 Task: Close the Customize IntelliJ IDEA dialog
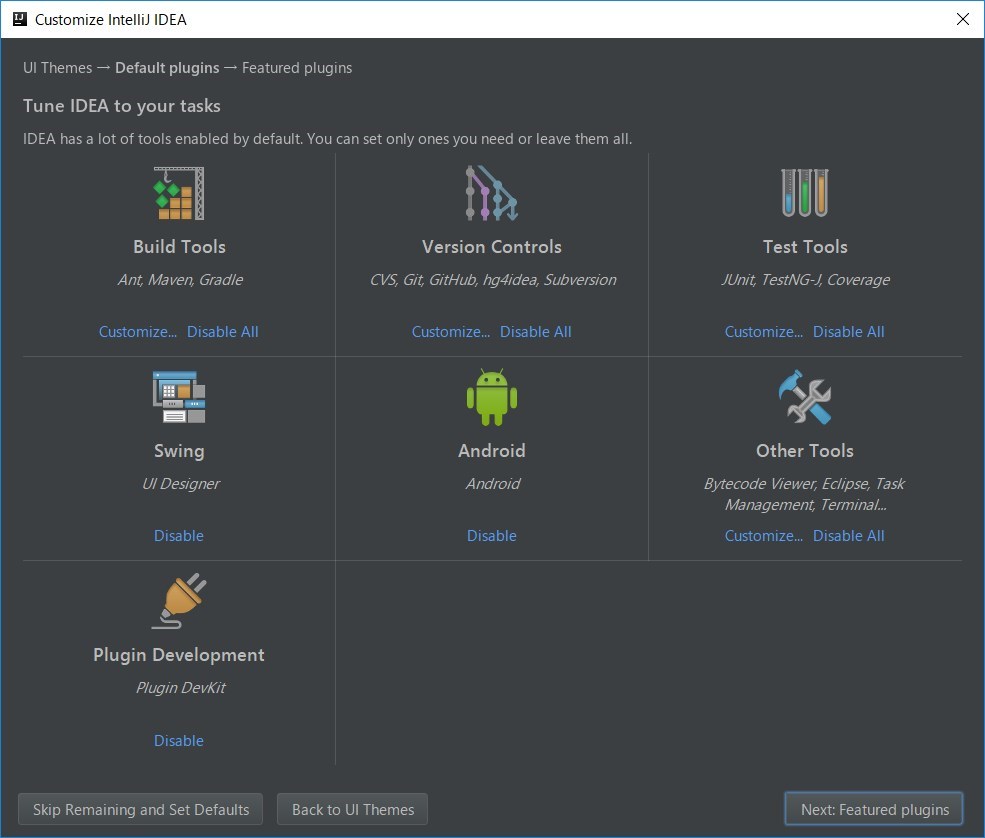962,19
